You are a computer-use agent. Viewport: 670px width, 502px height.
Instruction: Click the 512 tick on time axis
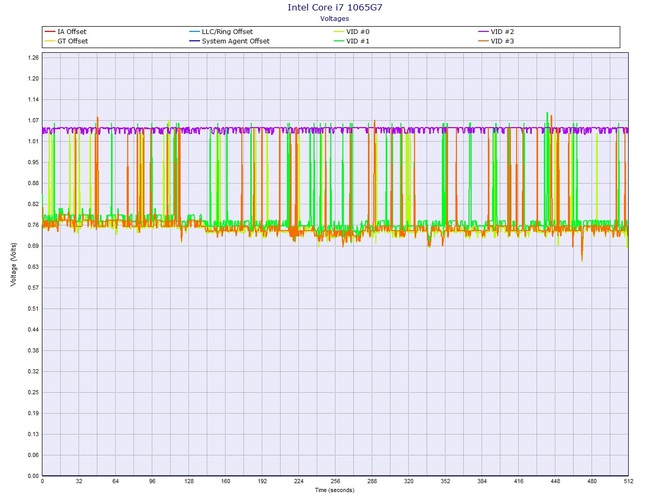point(629,481)
